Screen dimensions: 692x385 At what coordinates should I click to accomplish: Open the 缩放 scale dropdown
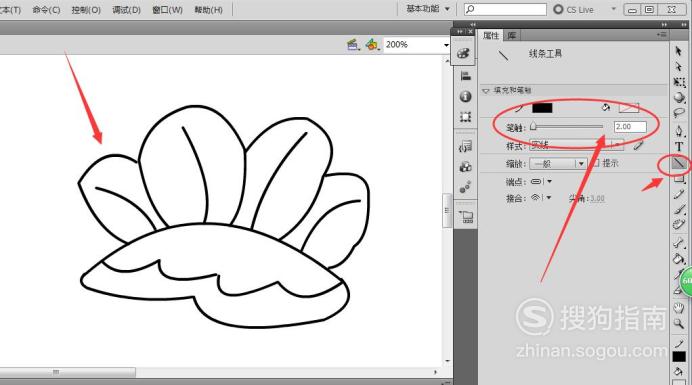pos(558,164)
